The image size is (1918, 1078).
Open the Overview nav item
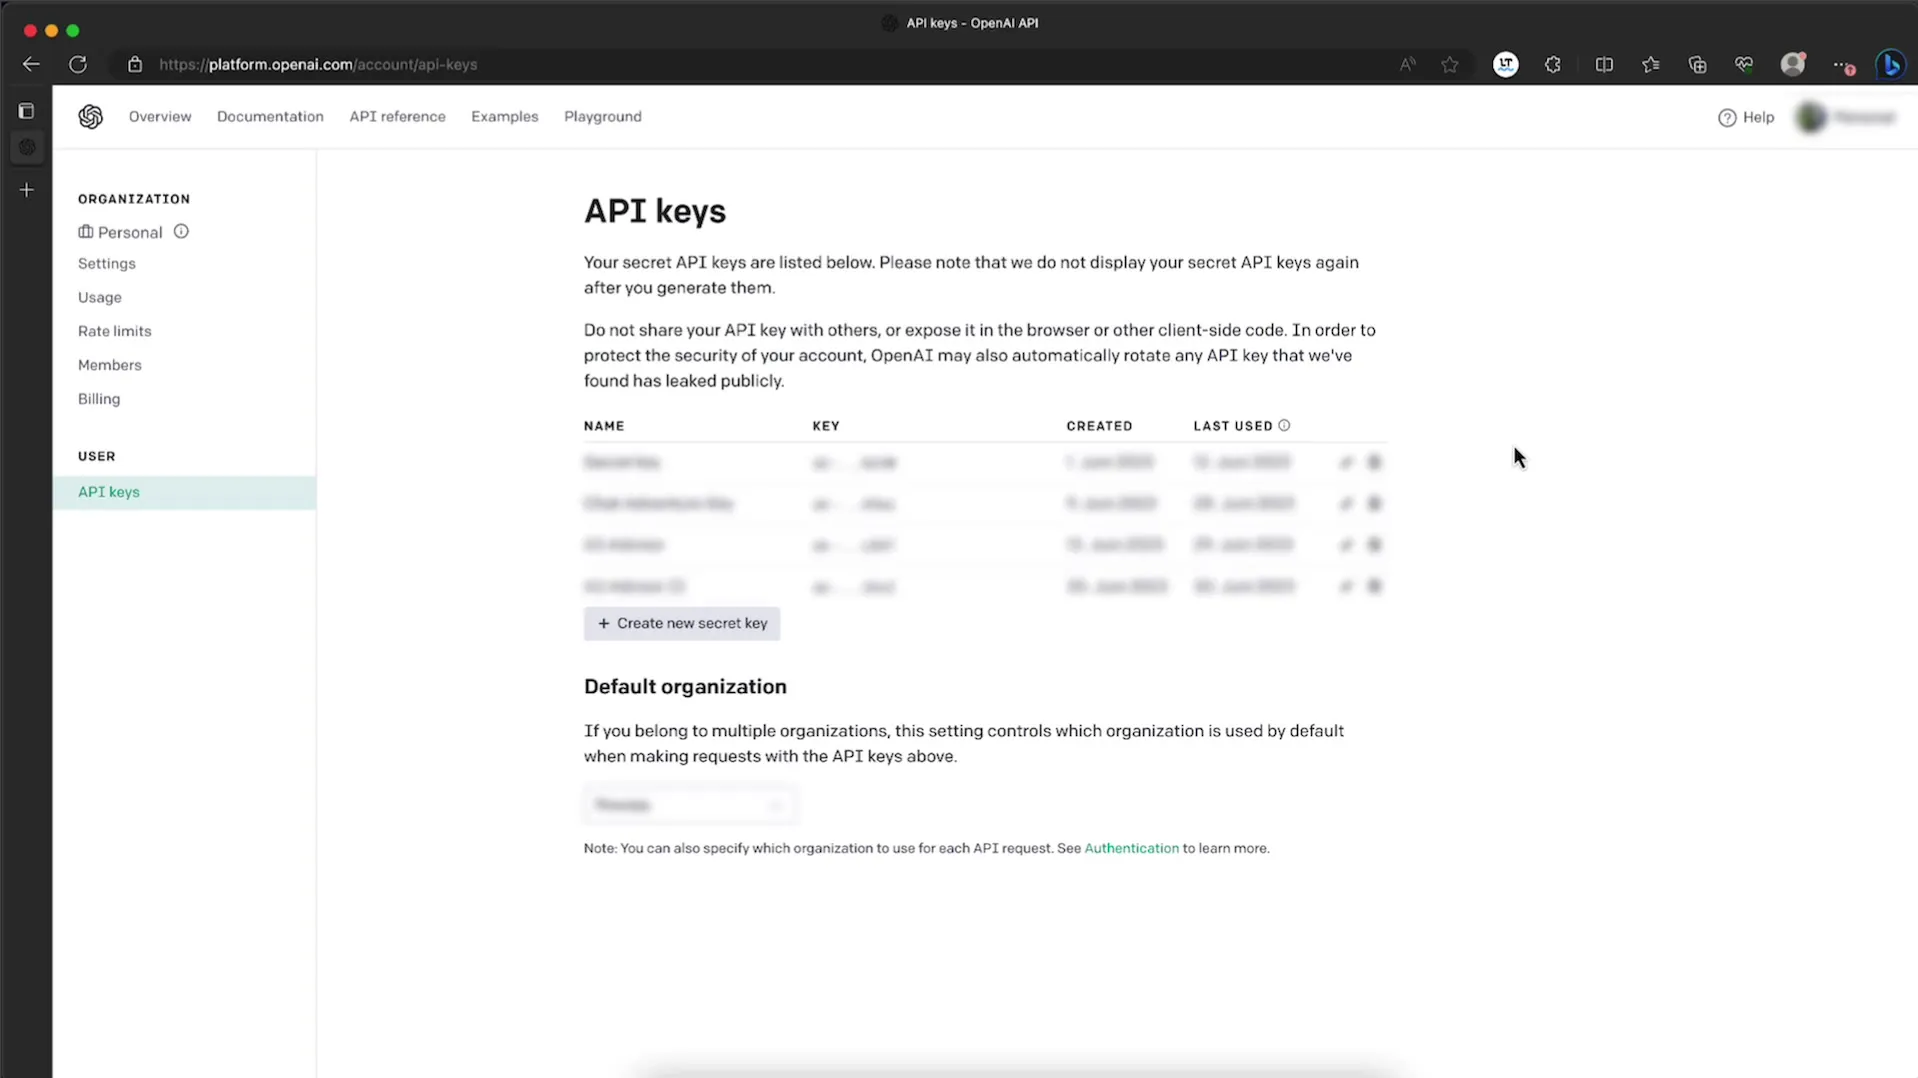[x=160, y=116]
